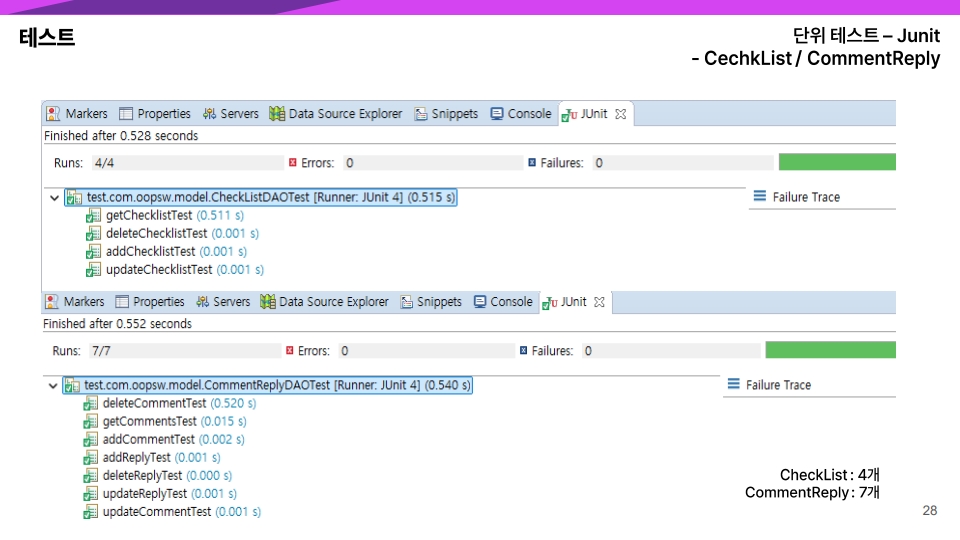Click the getCommentsTest passed-test icon
The height and width of the screenshot is (540, 960).
[90, 421]
